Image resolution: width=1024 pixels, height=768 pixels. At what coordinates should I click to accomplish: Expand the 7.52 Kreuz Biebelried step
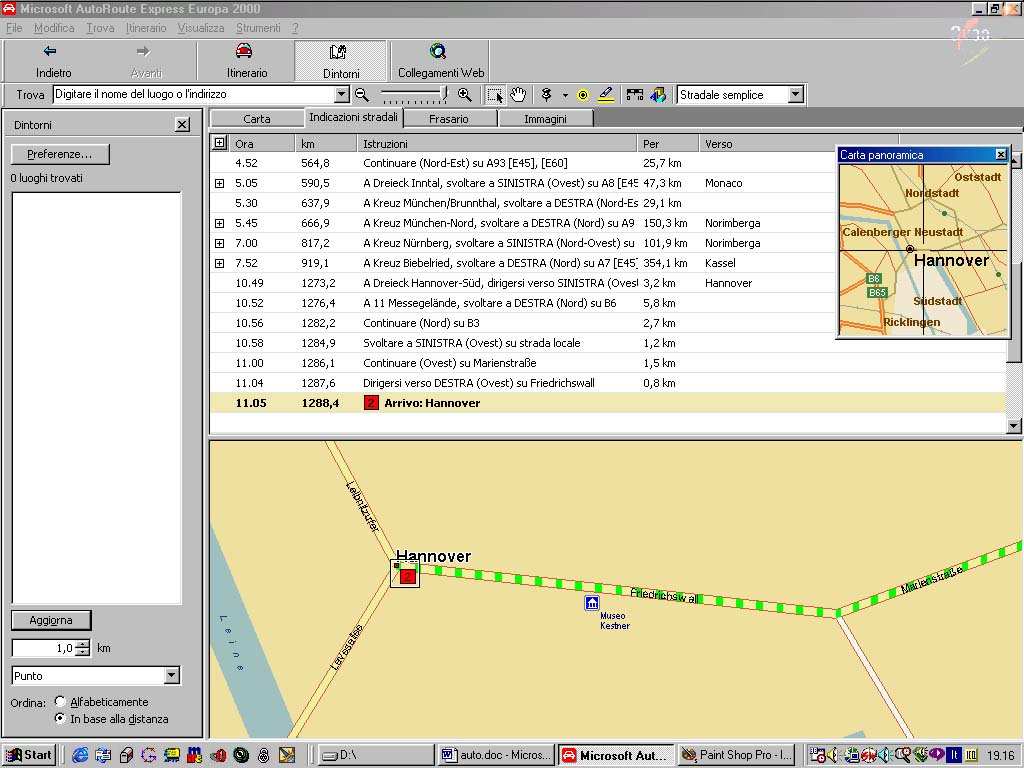[x=219, y=264]
